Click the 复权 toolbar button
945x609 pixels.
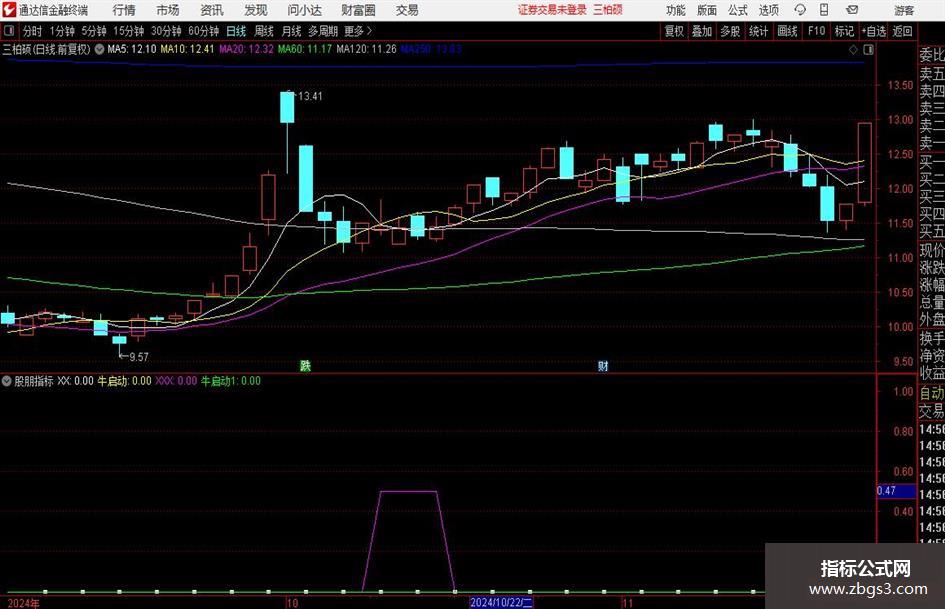674,31
